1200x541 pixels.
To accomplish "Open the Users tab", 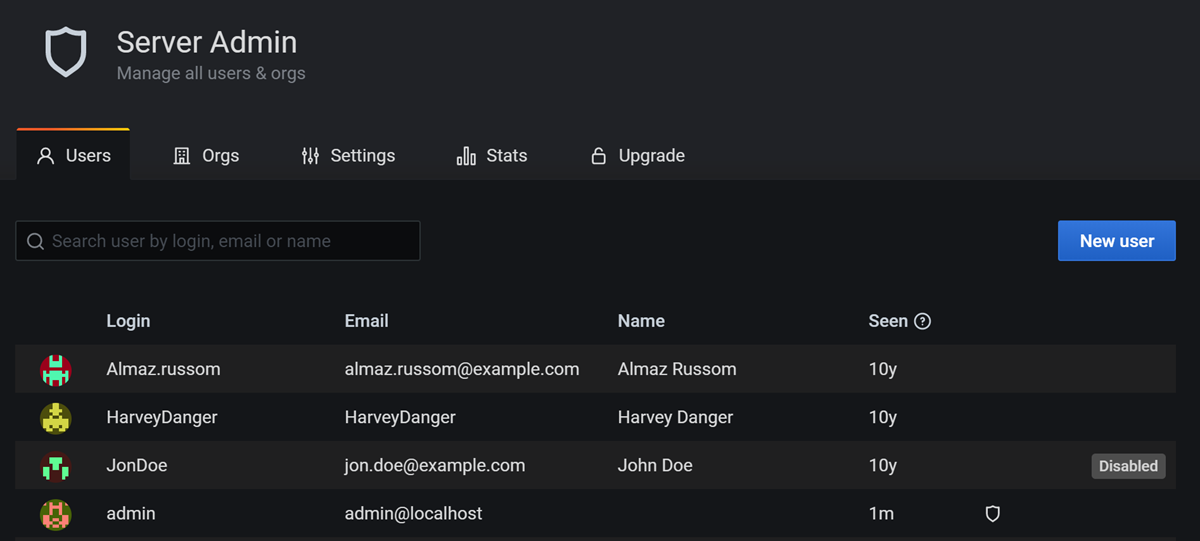I will (x=74, y=156).
